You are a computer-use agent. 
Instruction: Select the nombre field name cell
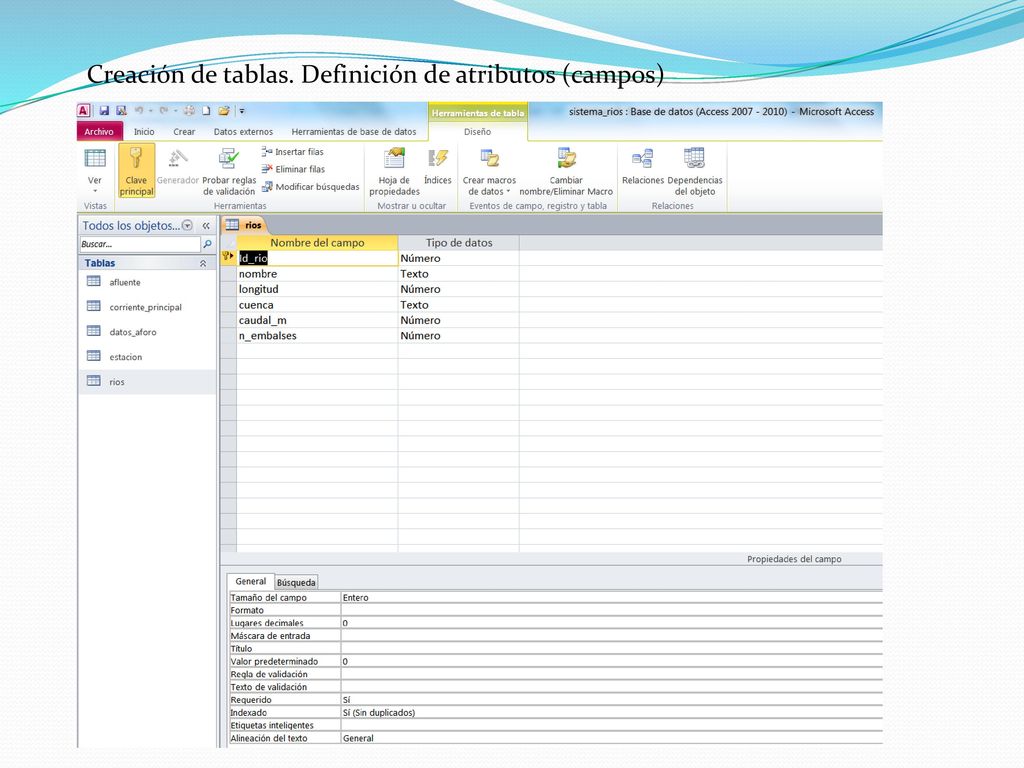(317, 274)
